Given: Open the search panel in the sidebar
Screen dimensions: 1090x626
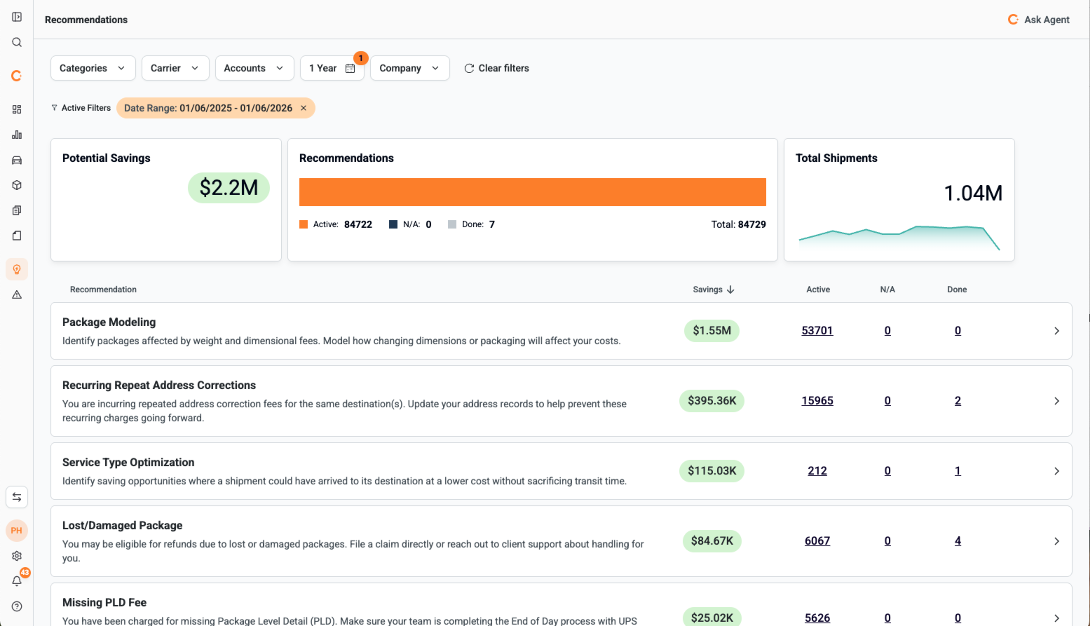Looking at the screenshot, I should coord(16,42).
